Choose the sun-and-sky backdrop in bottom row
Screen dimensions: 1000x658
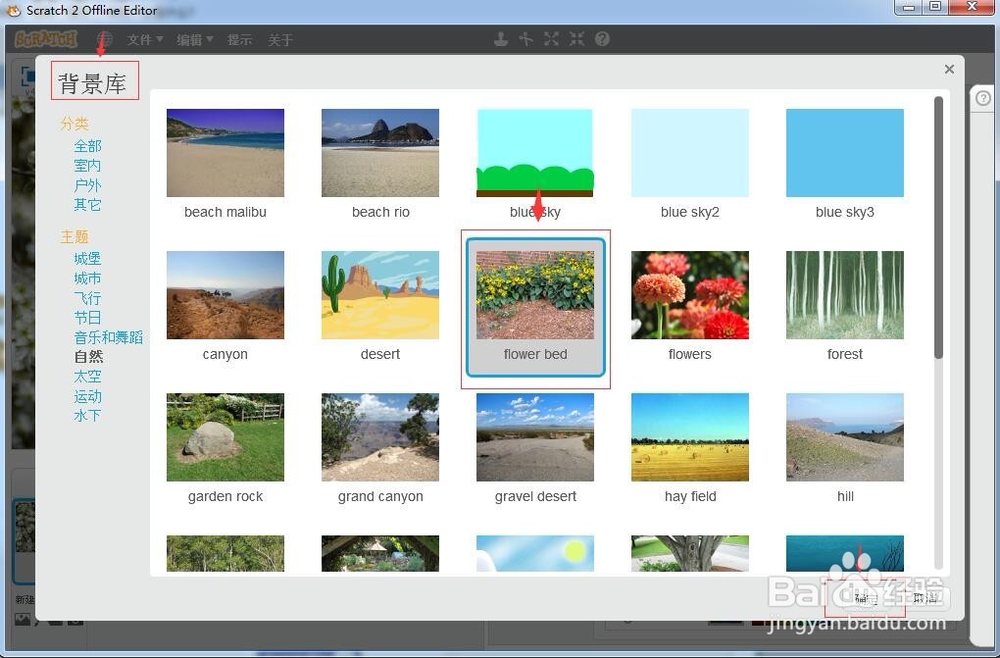pos(535,553)
